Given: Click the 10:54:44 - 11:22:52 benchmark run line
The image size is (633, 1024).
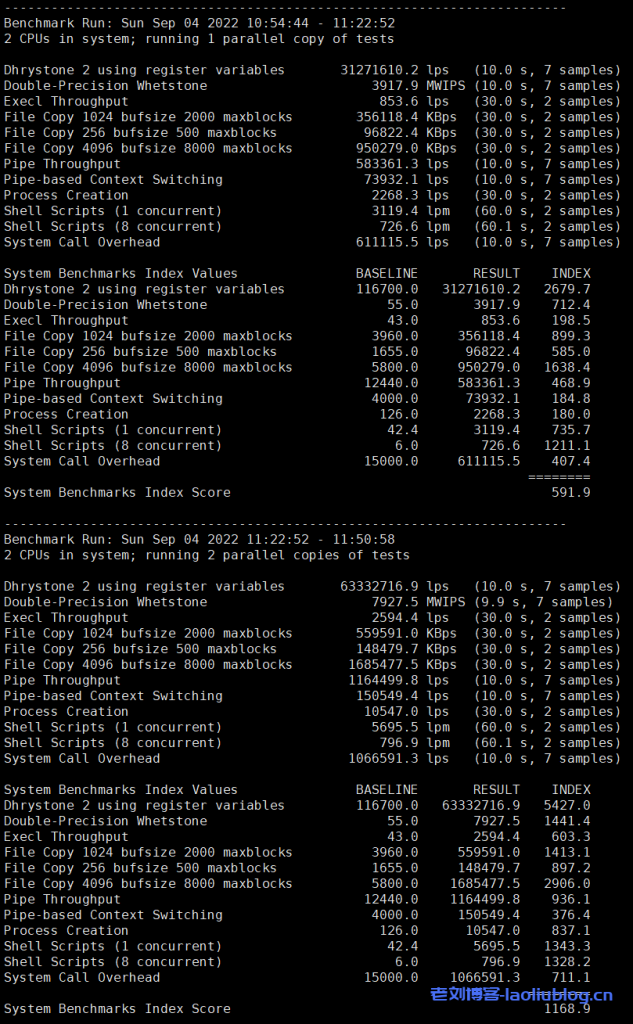Looking at the screenshot, I should point(199,23).
